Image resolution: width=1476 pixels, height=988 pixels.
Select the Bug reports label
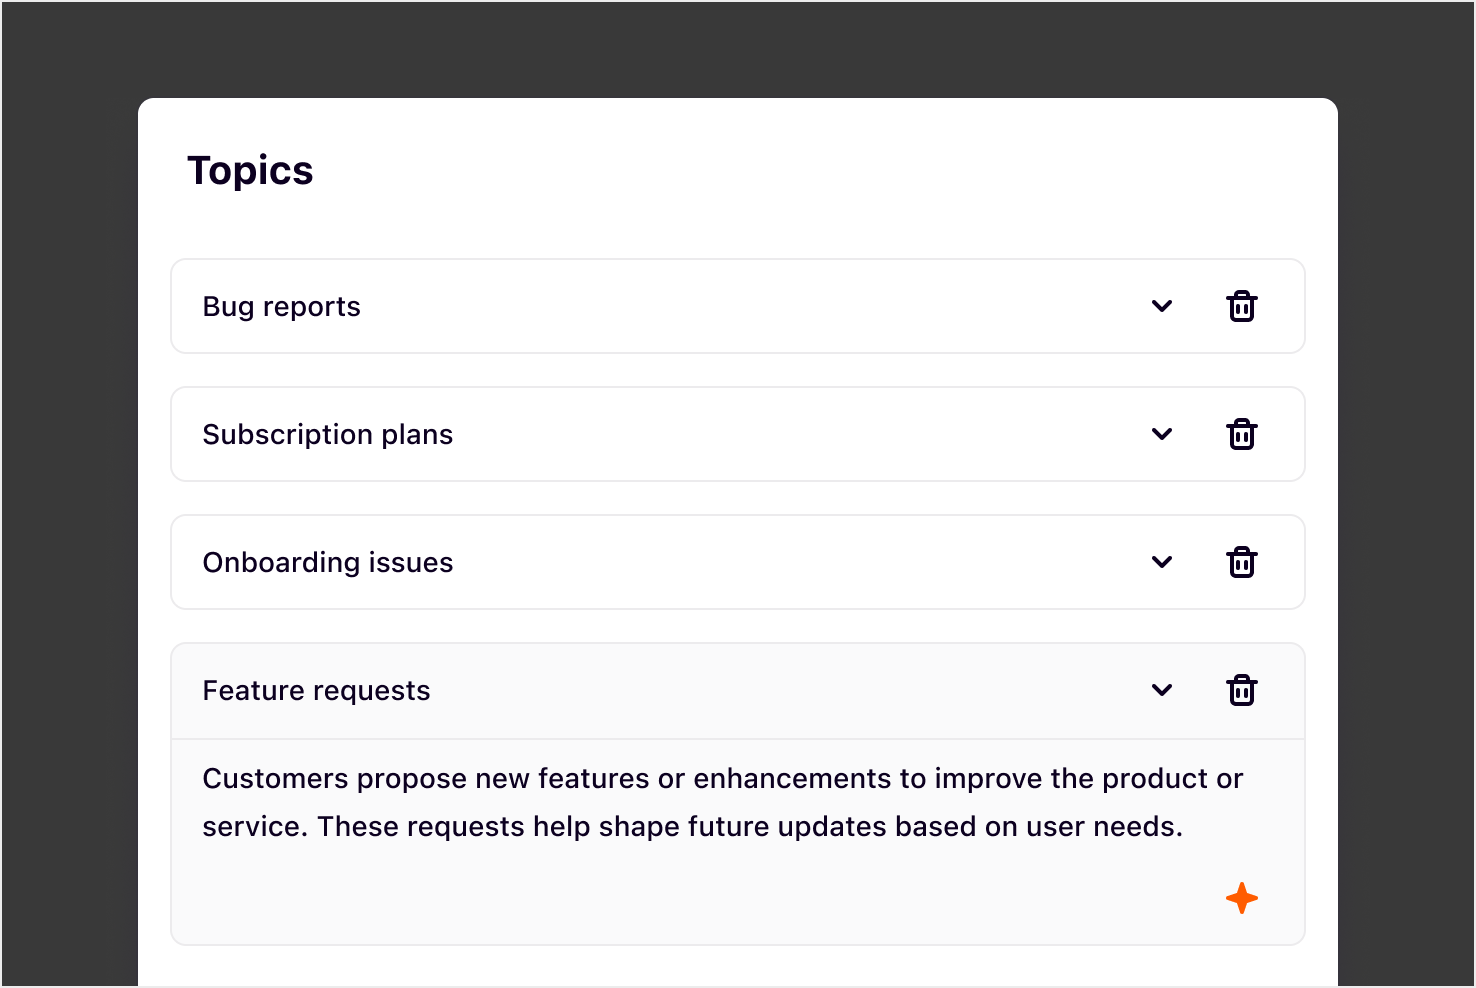click(x=281, y=306)
